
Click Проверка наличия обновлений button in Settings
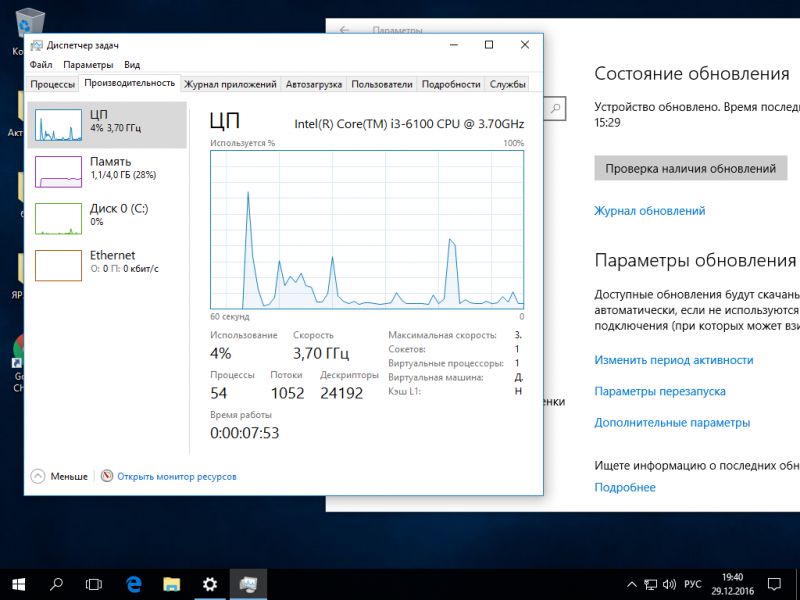click(x=691, y=168)
